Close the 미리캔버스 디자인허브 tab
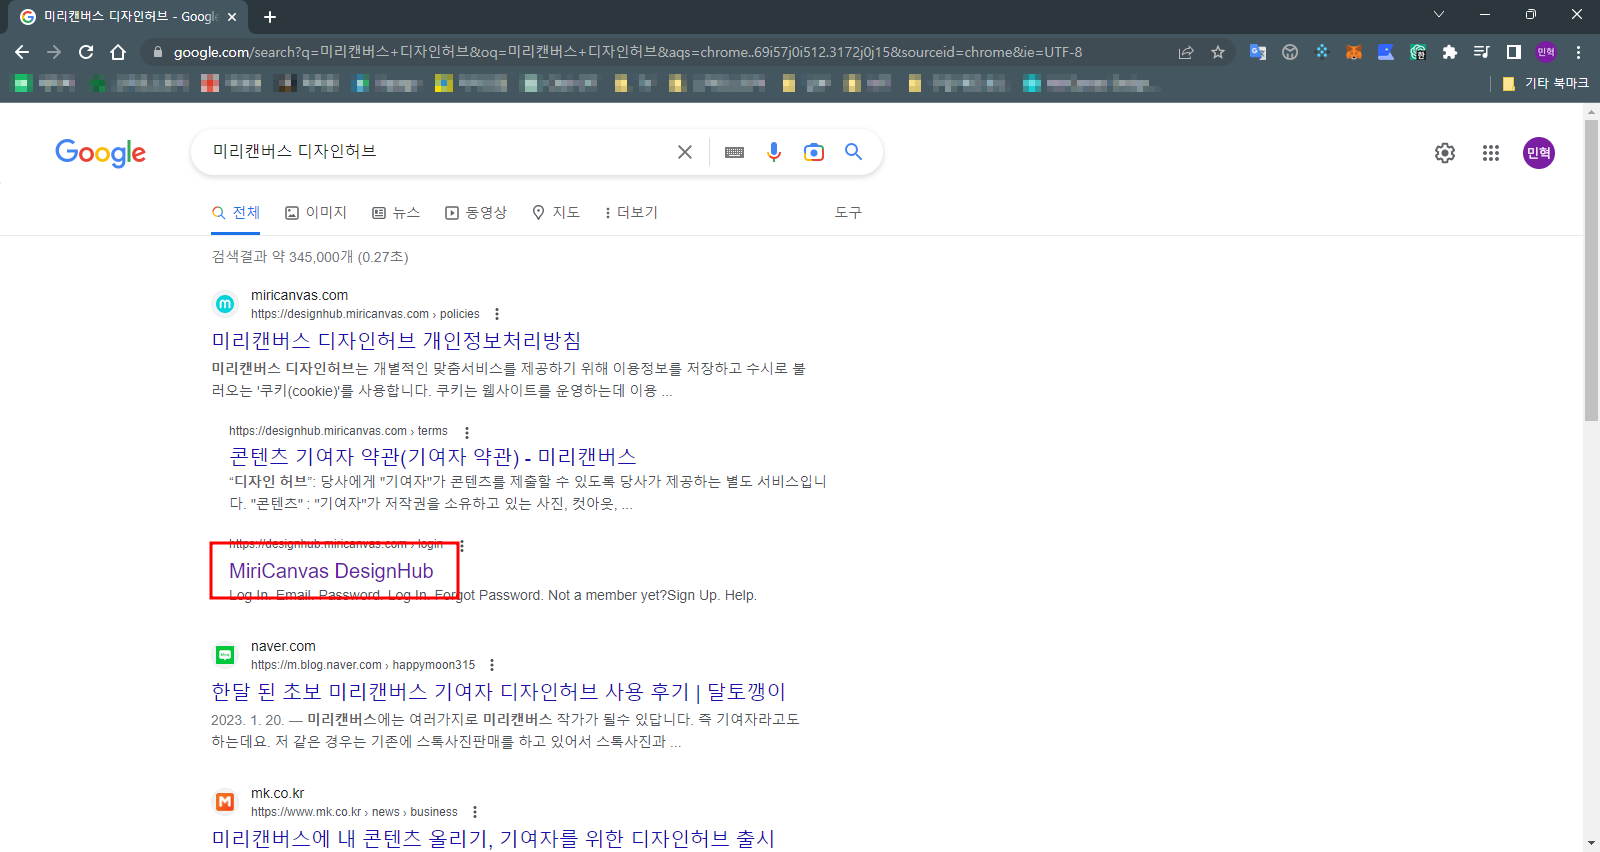This screenshot has height=852, width=1600. point(232,17)
